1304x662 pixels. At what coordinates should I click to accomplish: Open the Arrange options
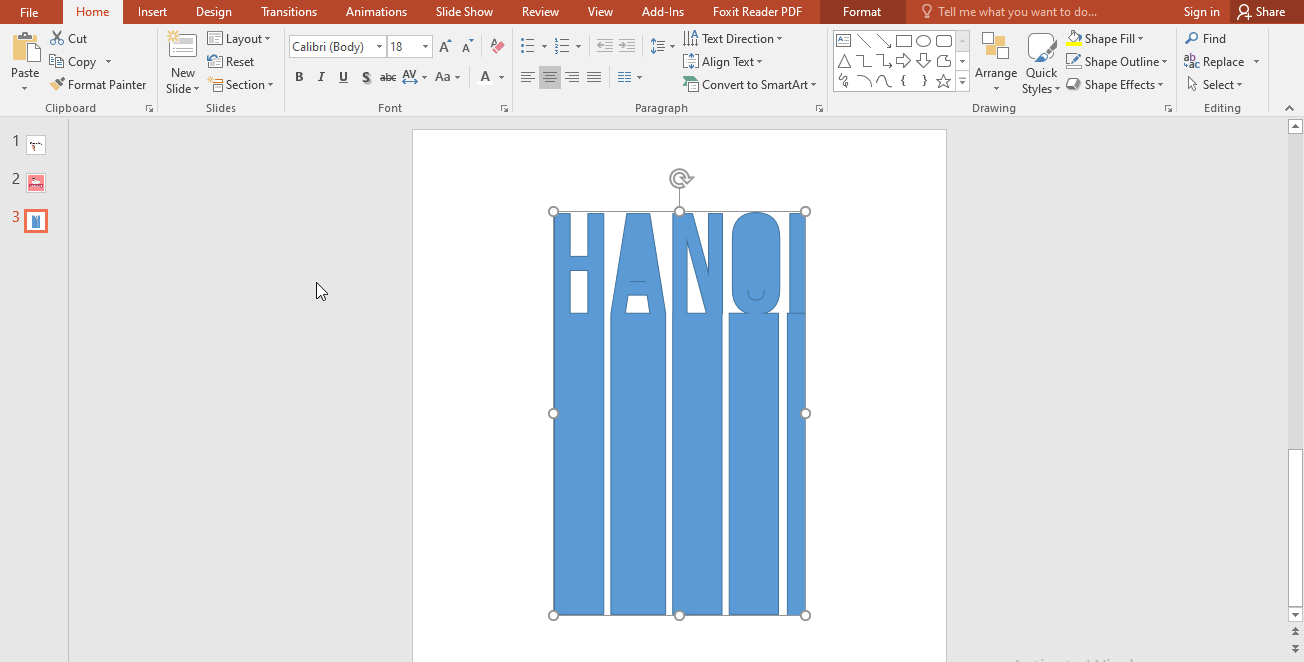pos(996,62)
